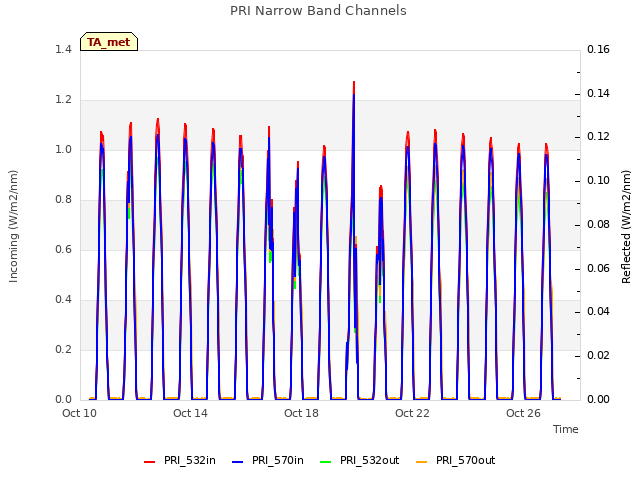This screenshot has height=480, width=640.
Task: Click the orange PRI_570out legend swatch
Action: coord(421,462)
